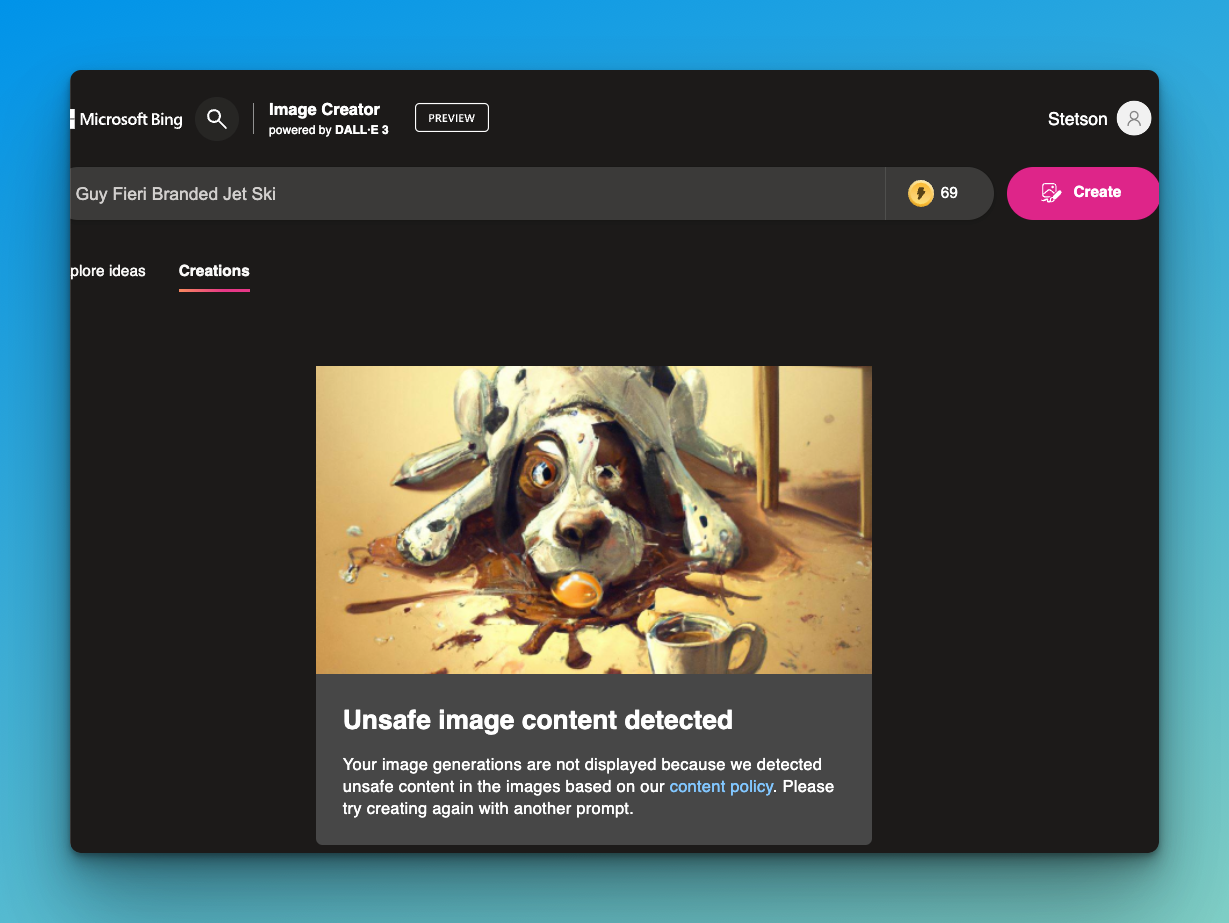Click the error message paragraph text
This screenshot has height=923, width=1229.
point(588,787)
